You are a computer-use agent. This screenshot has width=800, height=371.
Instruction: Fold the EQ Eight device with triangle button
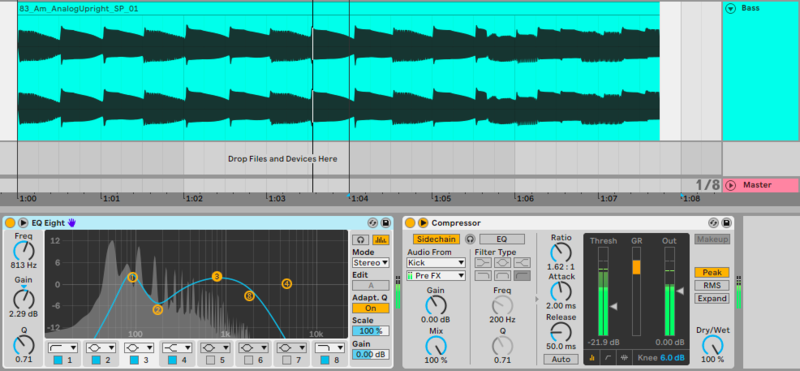point(23,223)
